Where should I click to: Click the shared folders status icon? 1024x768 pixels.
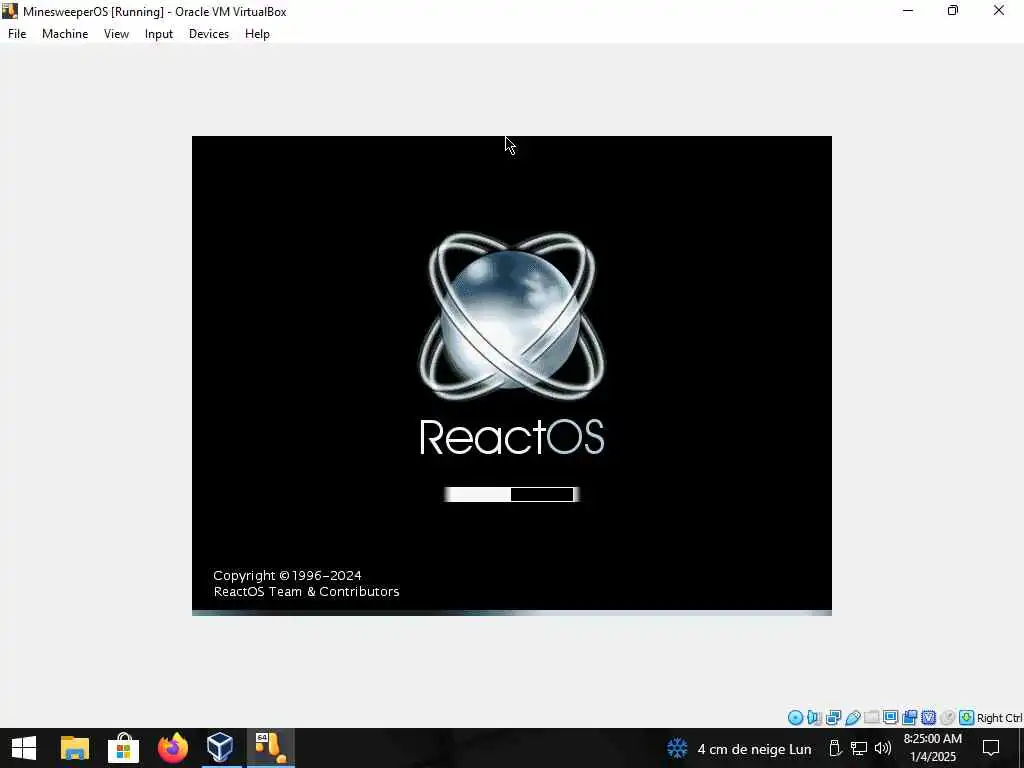[x=871, y=718]
